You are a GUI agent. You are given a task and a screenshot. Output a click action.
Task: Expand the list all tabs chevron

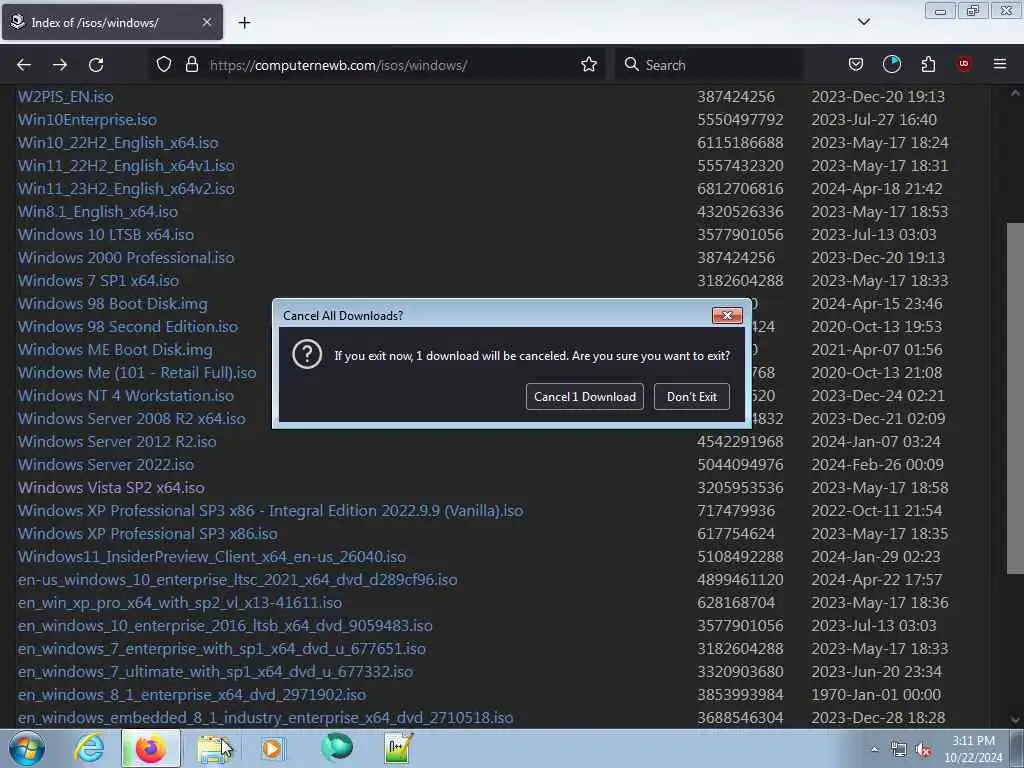tap(863, 22)
